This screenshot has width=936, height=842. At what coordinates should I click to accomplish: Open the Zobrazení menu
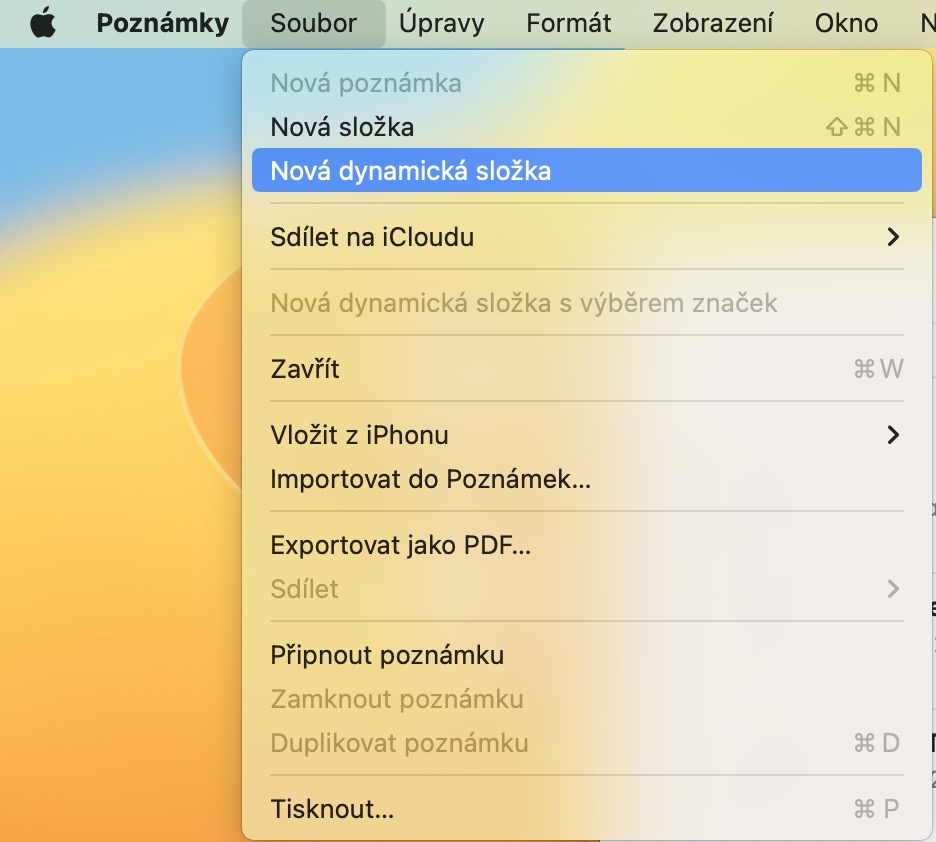pyautogui.click(x=715, y=23)
